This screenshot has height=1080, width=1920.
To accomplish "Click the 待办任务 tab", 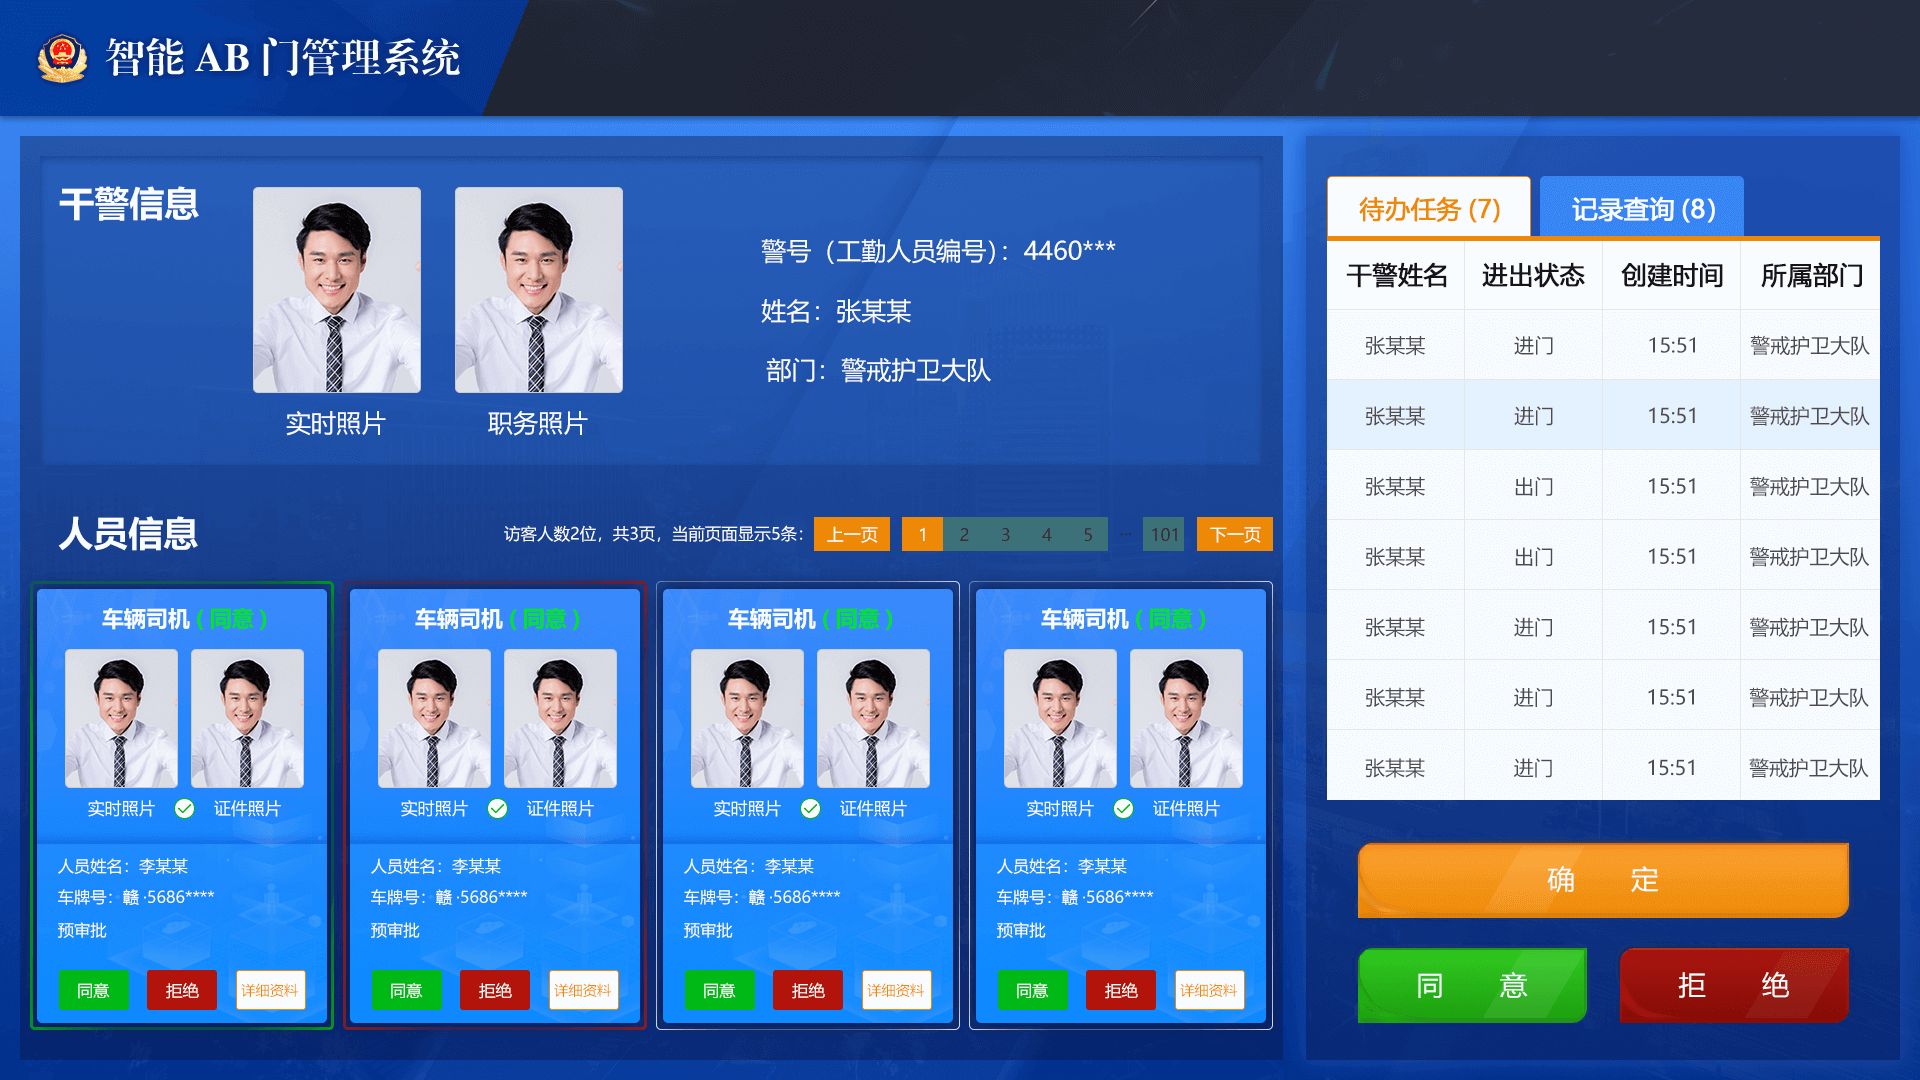I will [1427, 207].
